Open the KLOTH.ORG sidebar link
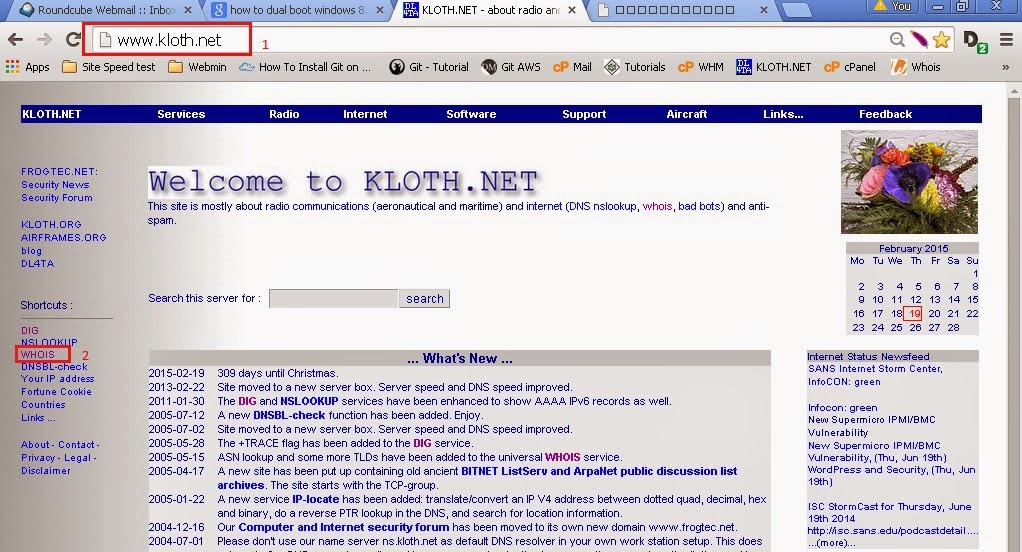This screenshot has height=552, width=1022. [x=51, y=224]
